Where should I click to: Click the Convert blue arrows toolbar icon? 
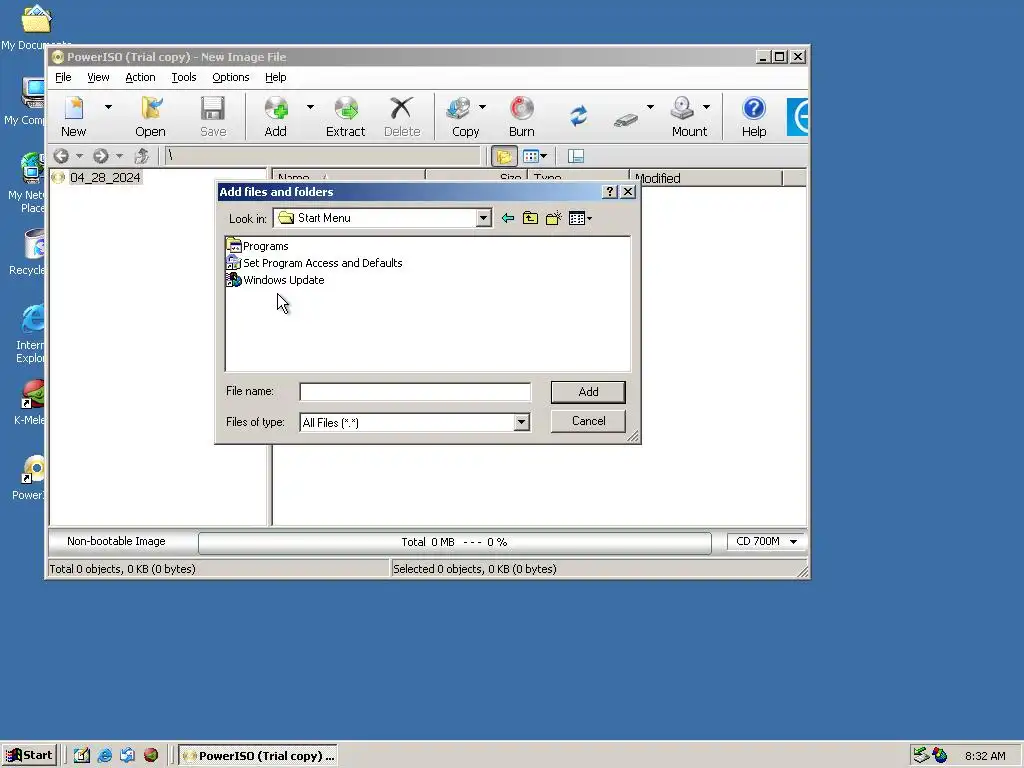[x=579, y=116]
